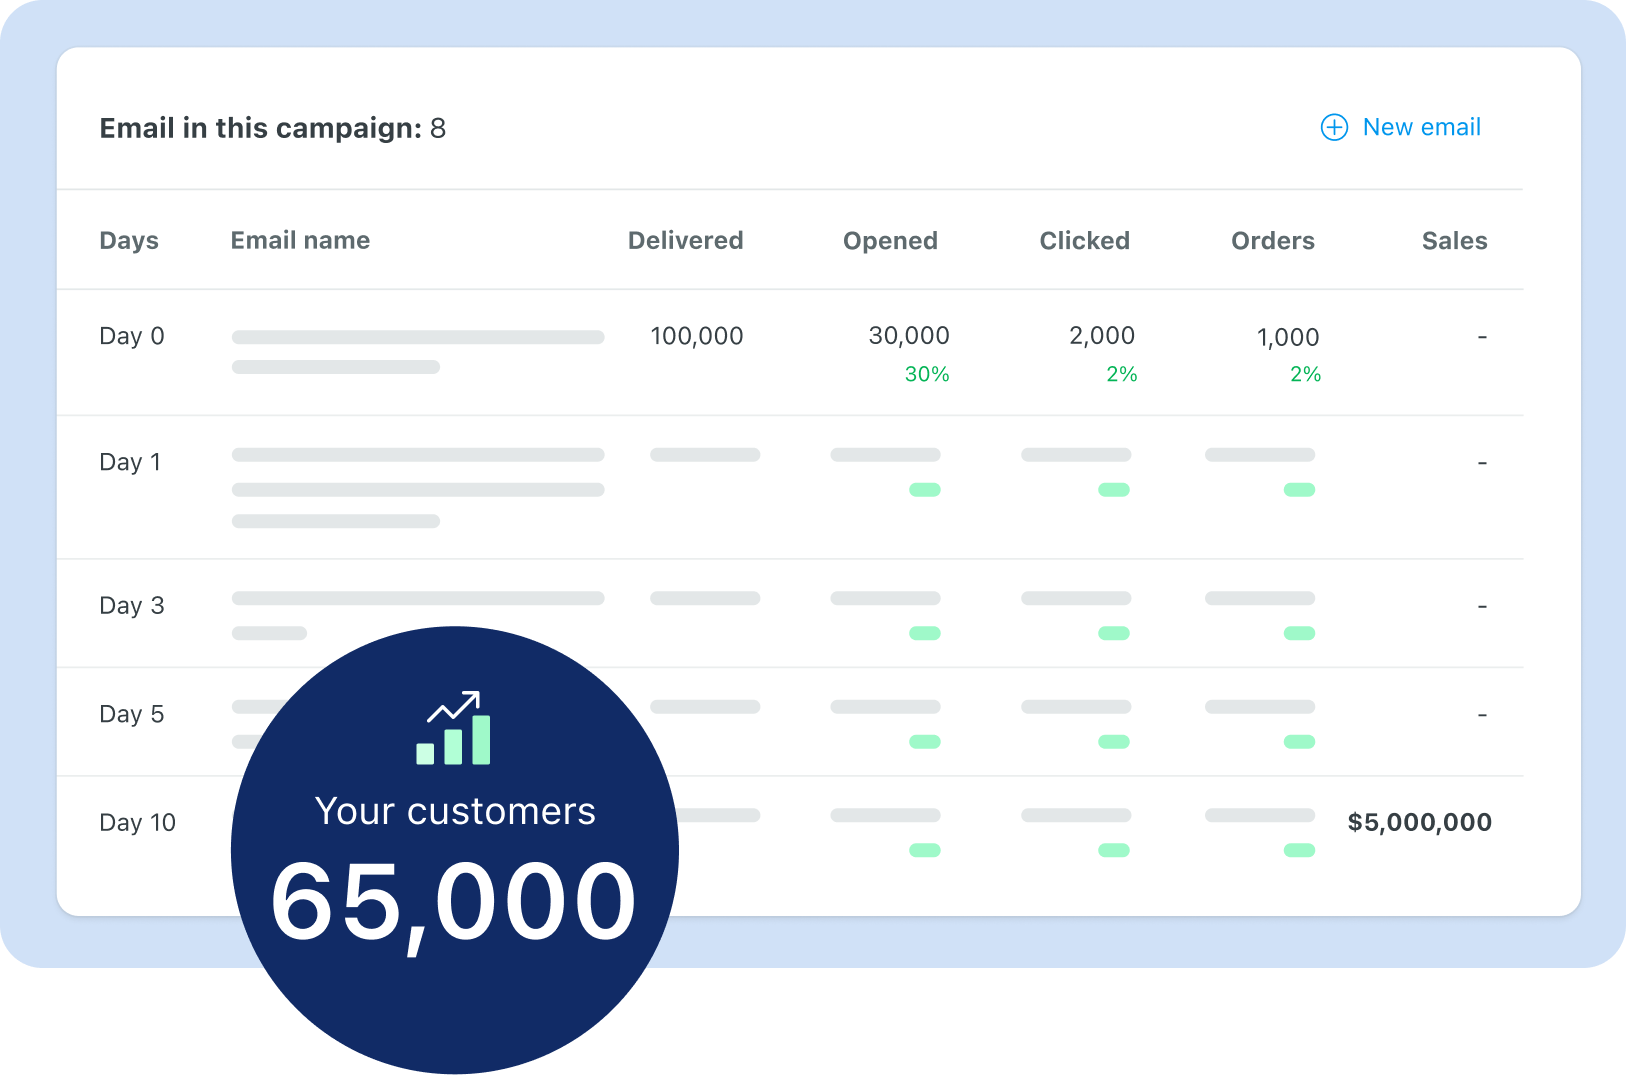Click the plus icon beside New email
This screenshot has width=1626, height=1075.
1334,128
